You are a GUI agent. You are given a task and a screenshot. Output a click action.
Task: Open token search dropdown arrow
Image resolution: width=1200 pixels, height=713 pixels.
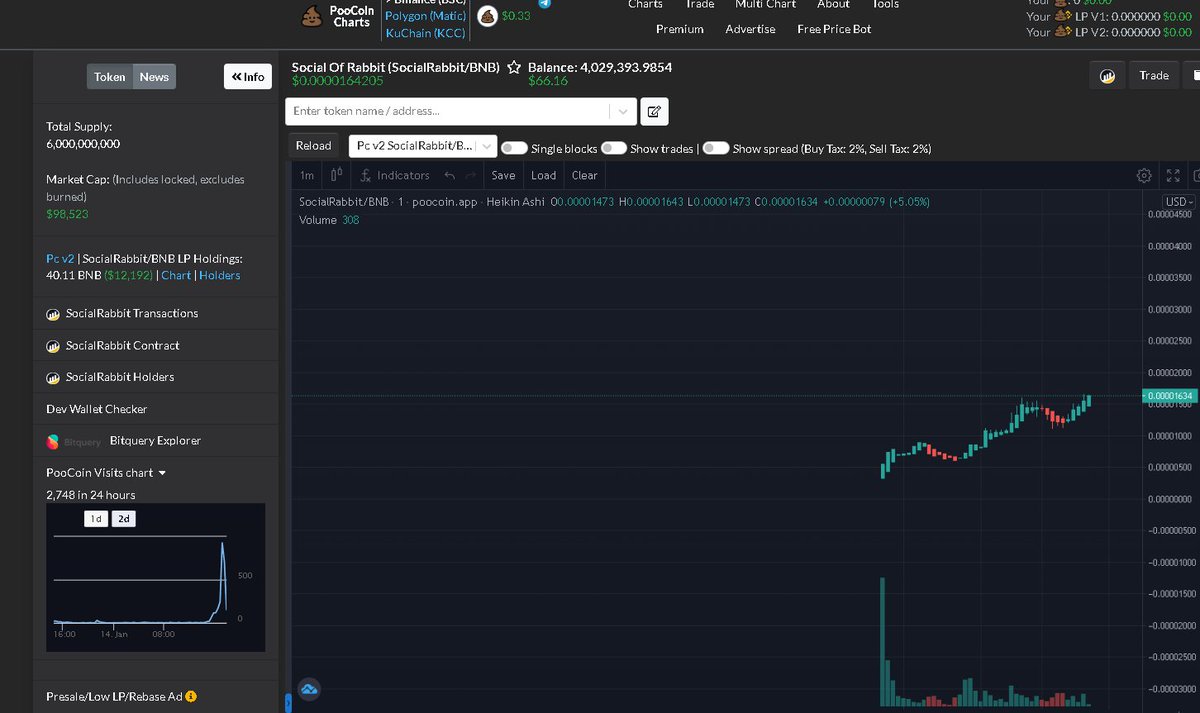click(623, 111)
